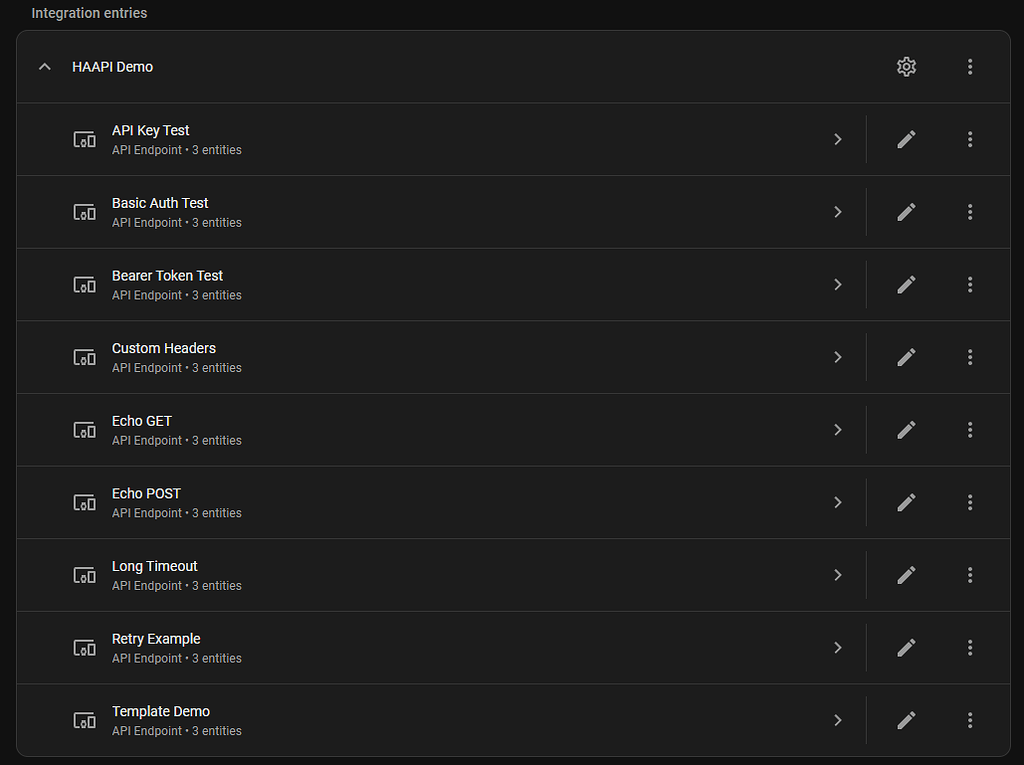Select the Retry Example row

441,647
